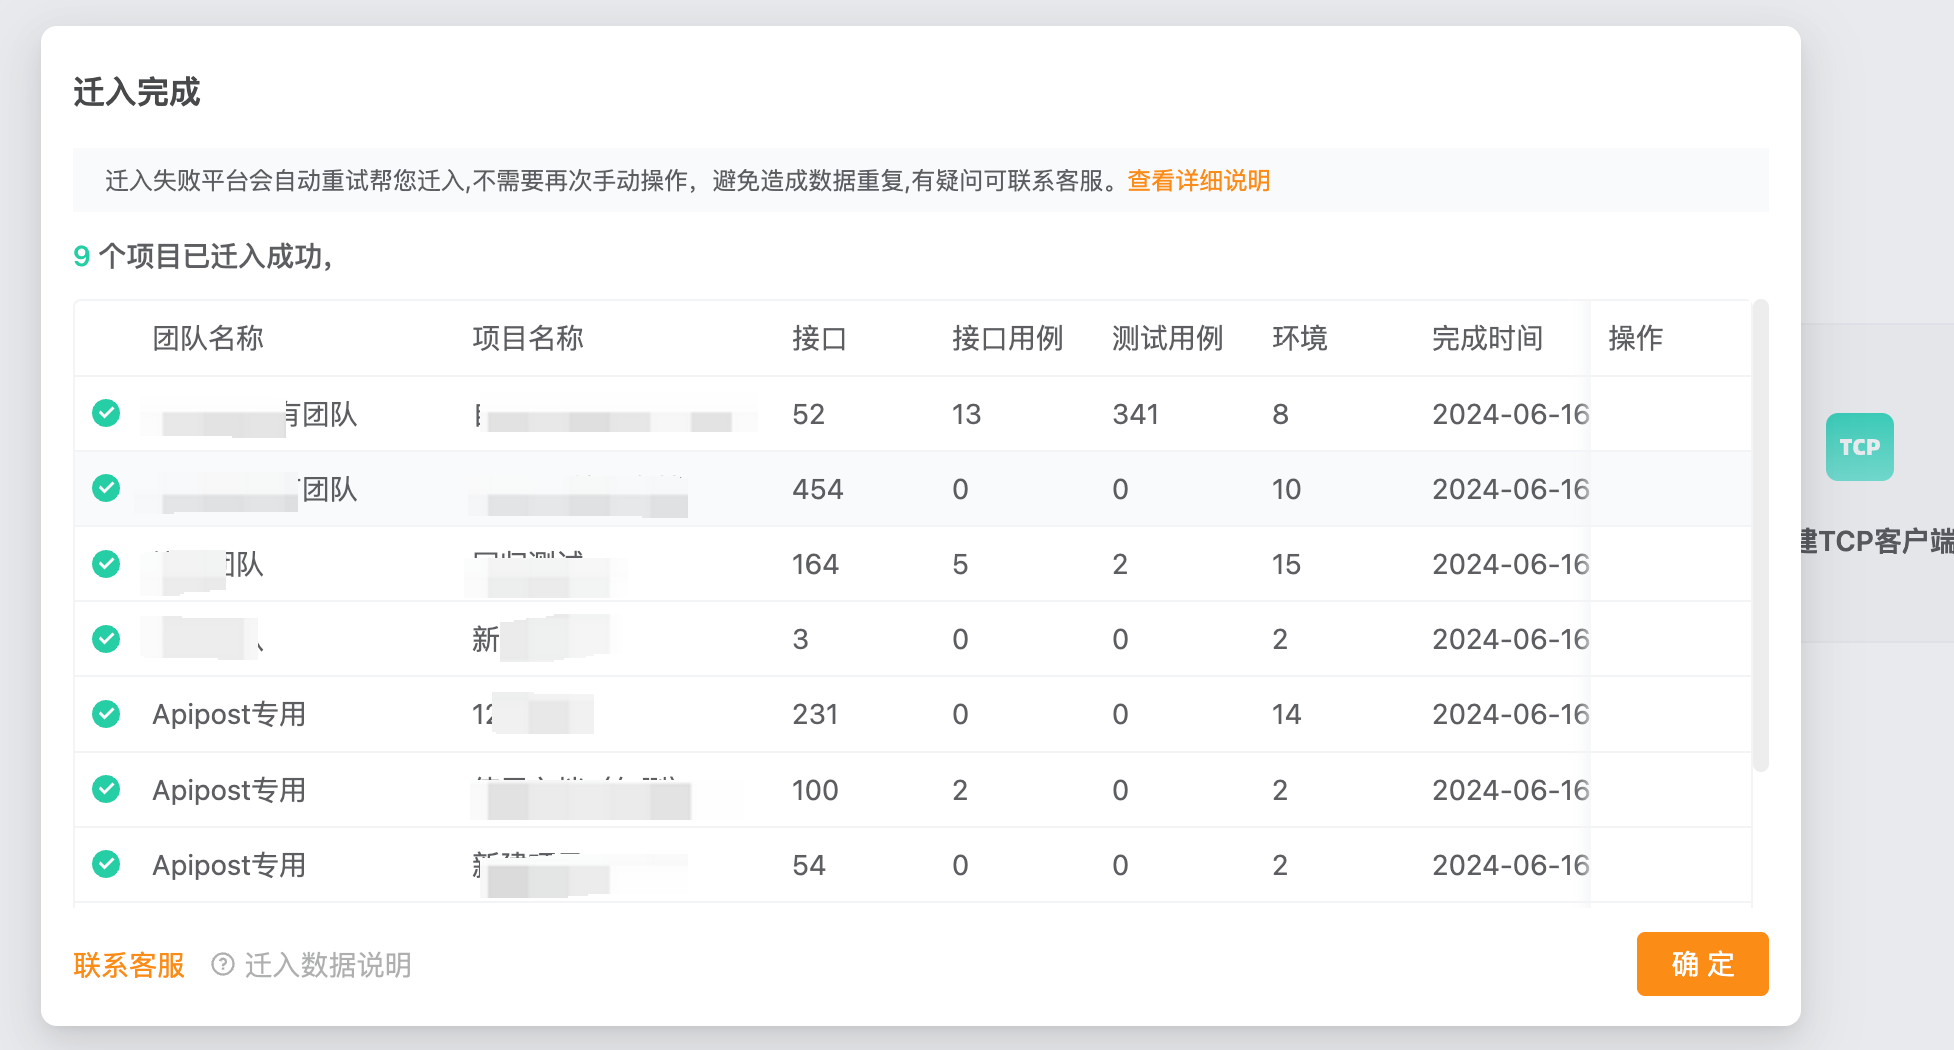
Task: Open the 迁入数据说明 help link
Action: [328, 965]
